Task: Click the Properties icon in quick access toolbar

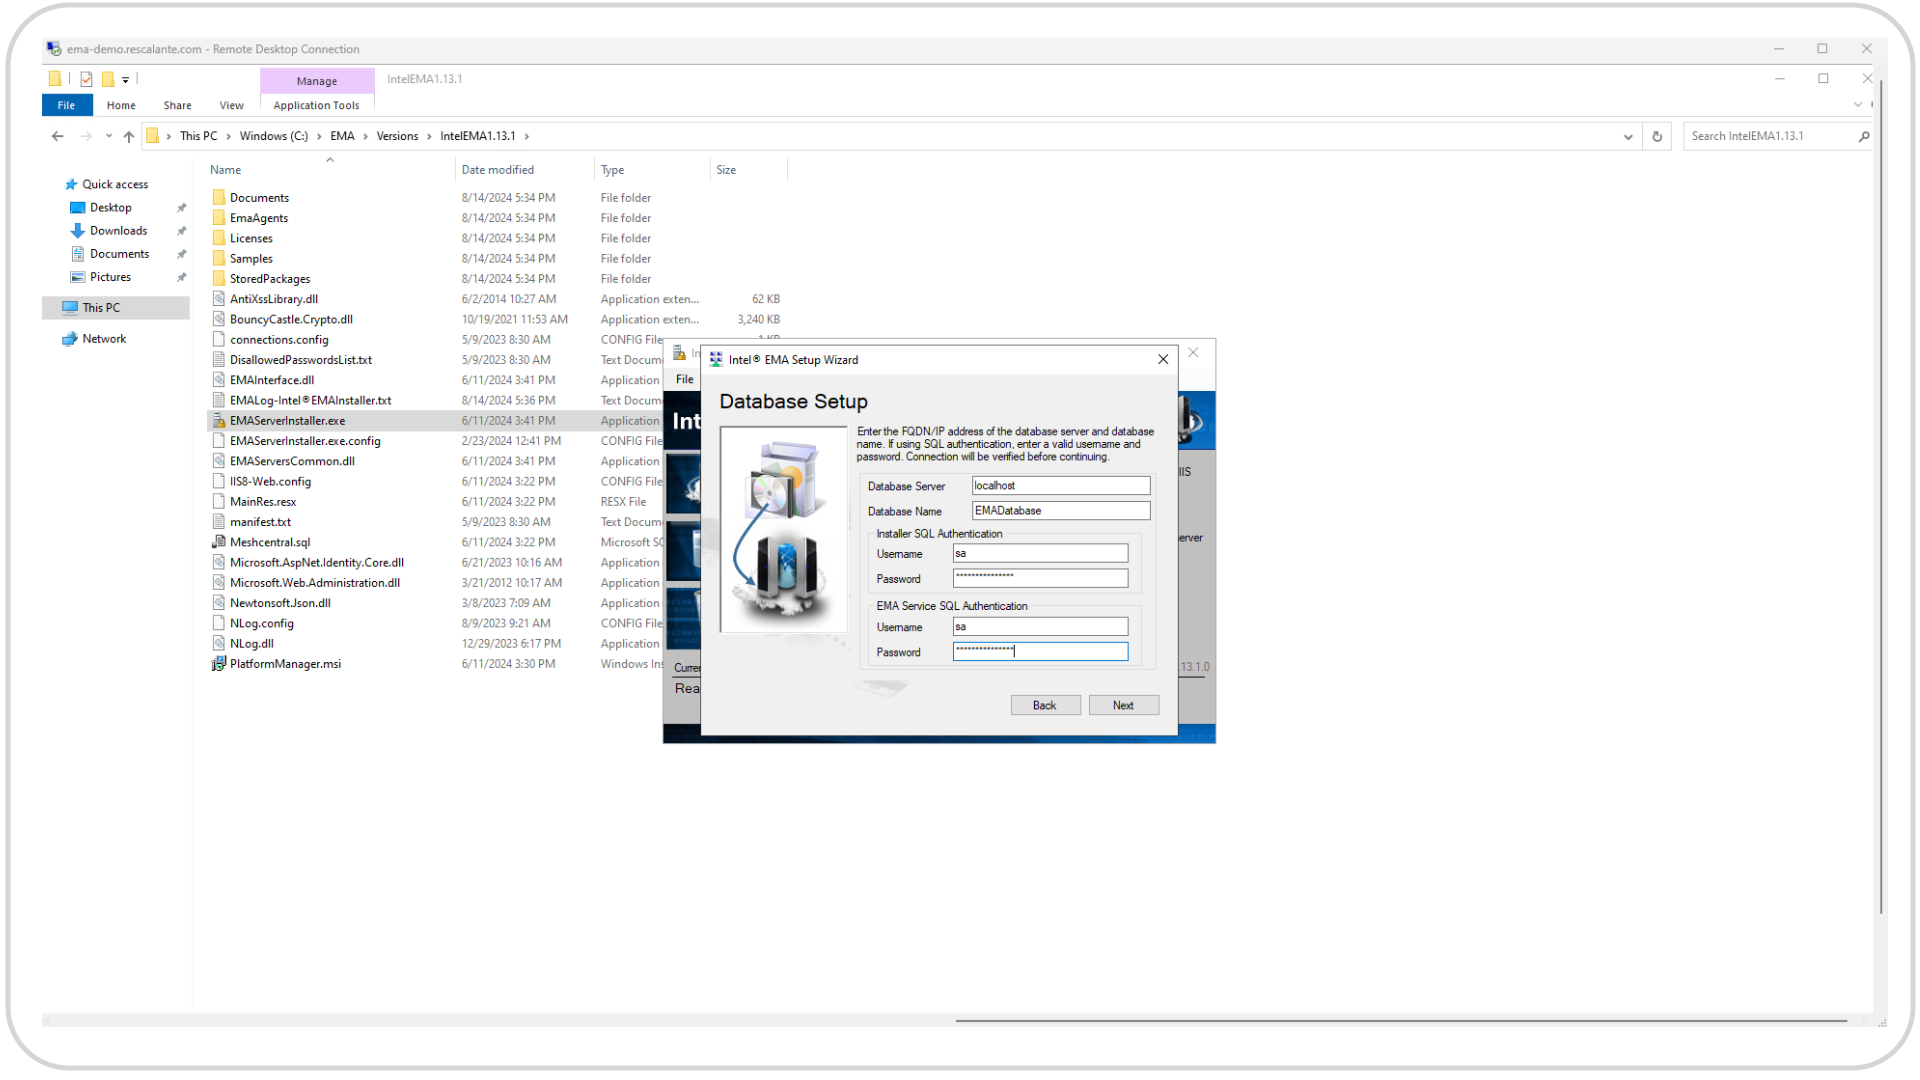Action: (x=86, y=79)
